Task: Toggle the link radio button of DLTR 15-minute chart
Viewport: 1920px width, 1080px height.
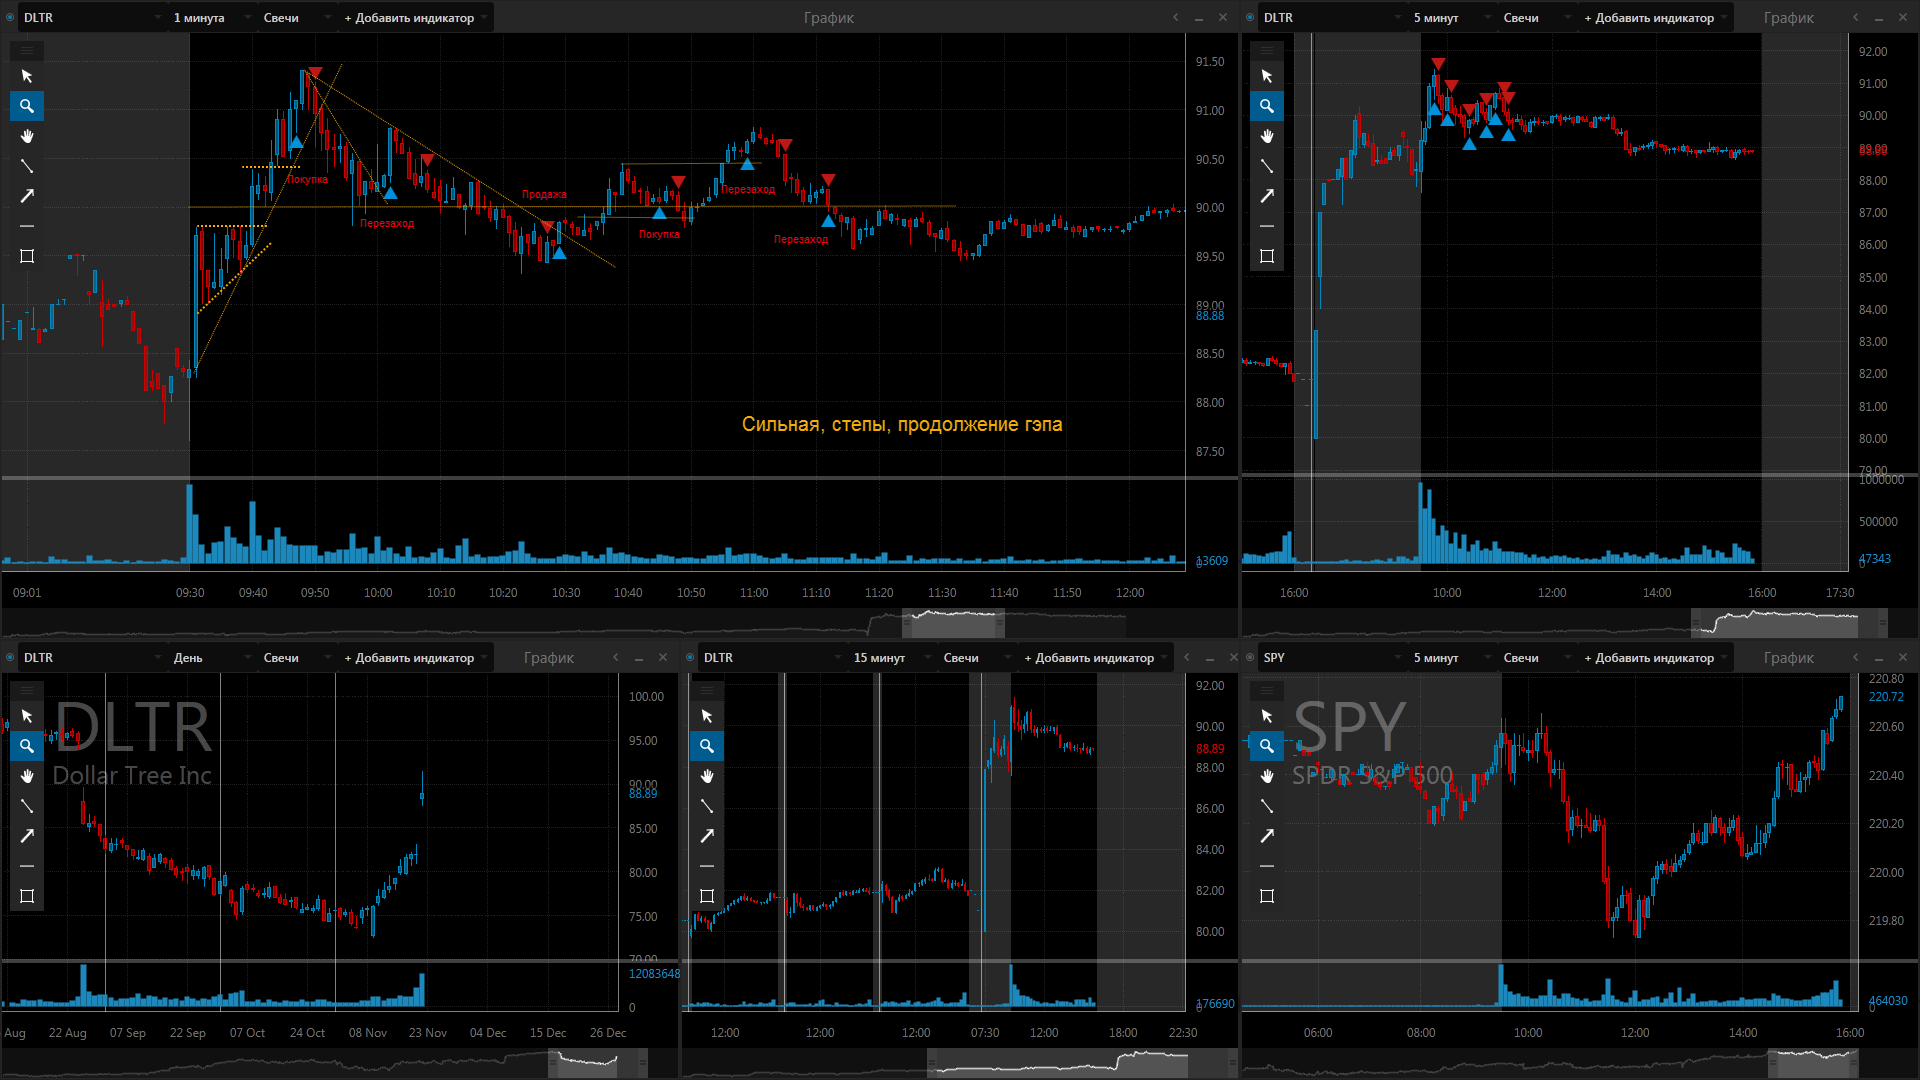Action: click(691, 657)
